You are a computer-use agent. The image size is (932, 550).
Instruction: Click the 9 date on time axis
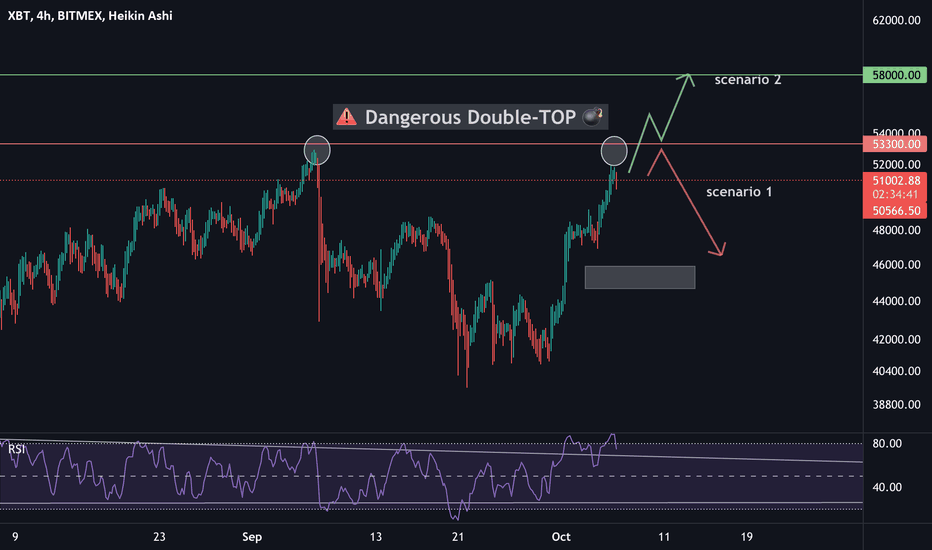click(15, 537)
